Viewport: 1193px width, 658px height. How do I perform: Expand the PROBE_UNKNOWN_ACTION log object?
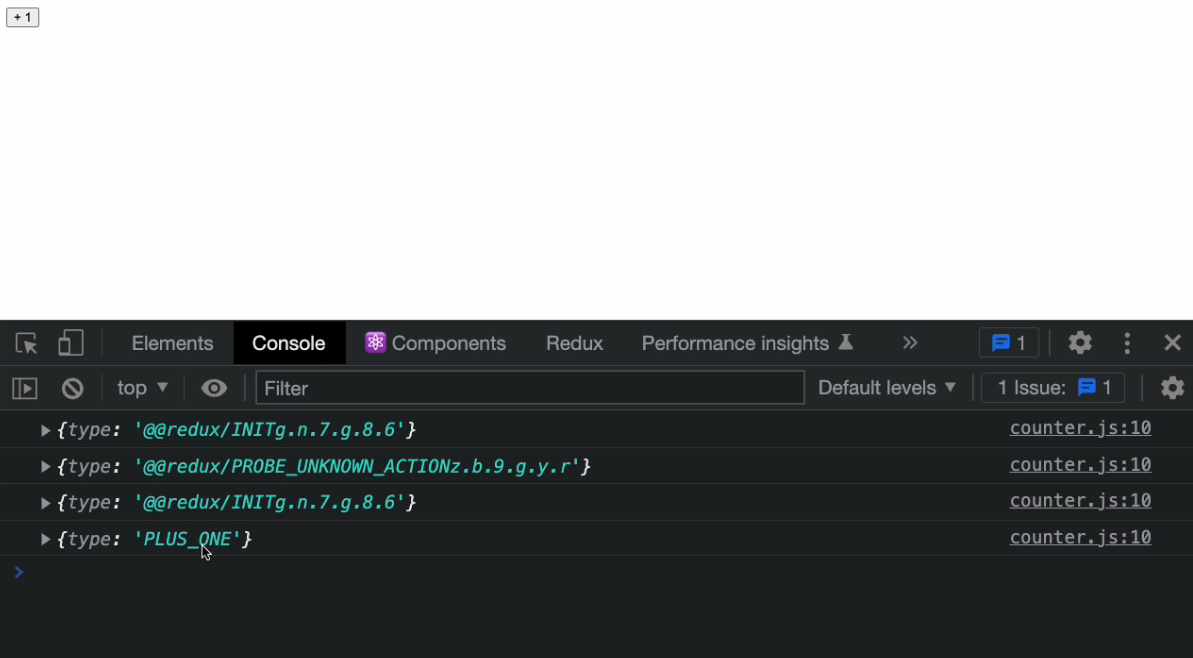45,467
